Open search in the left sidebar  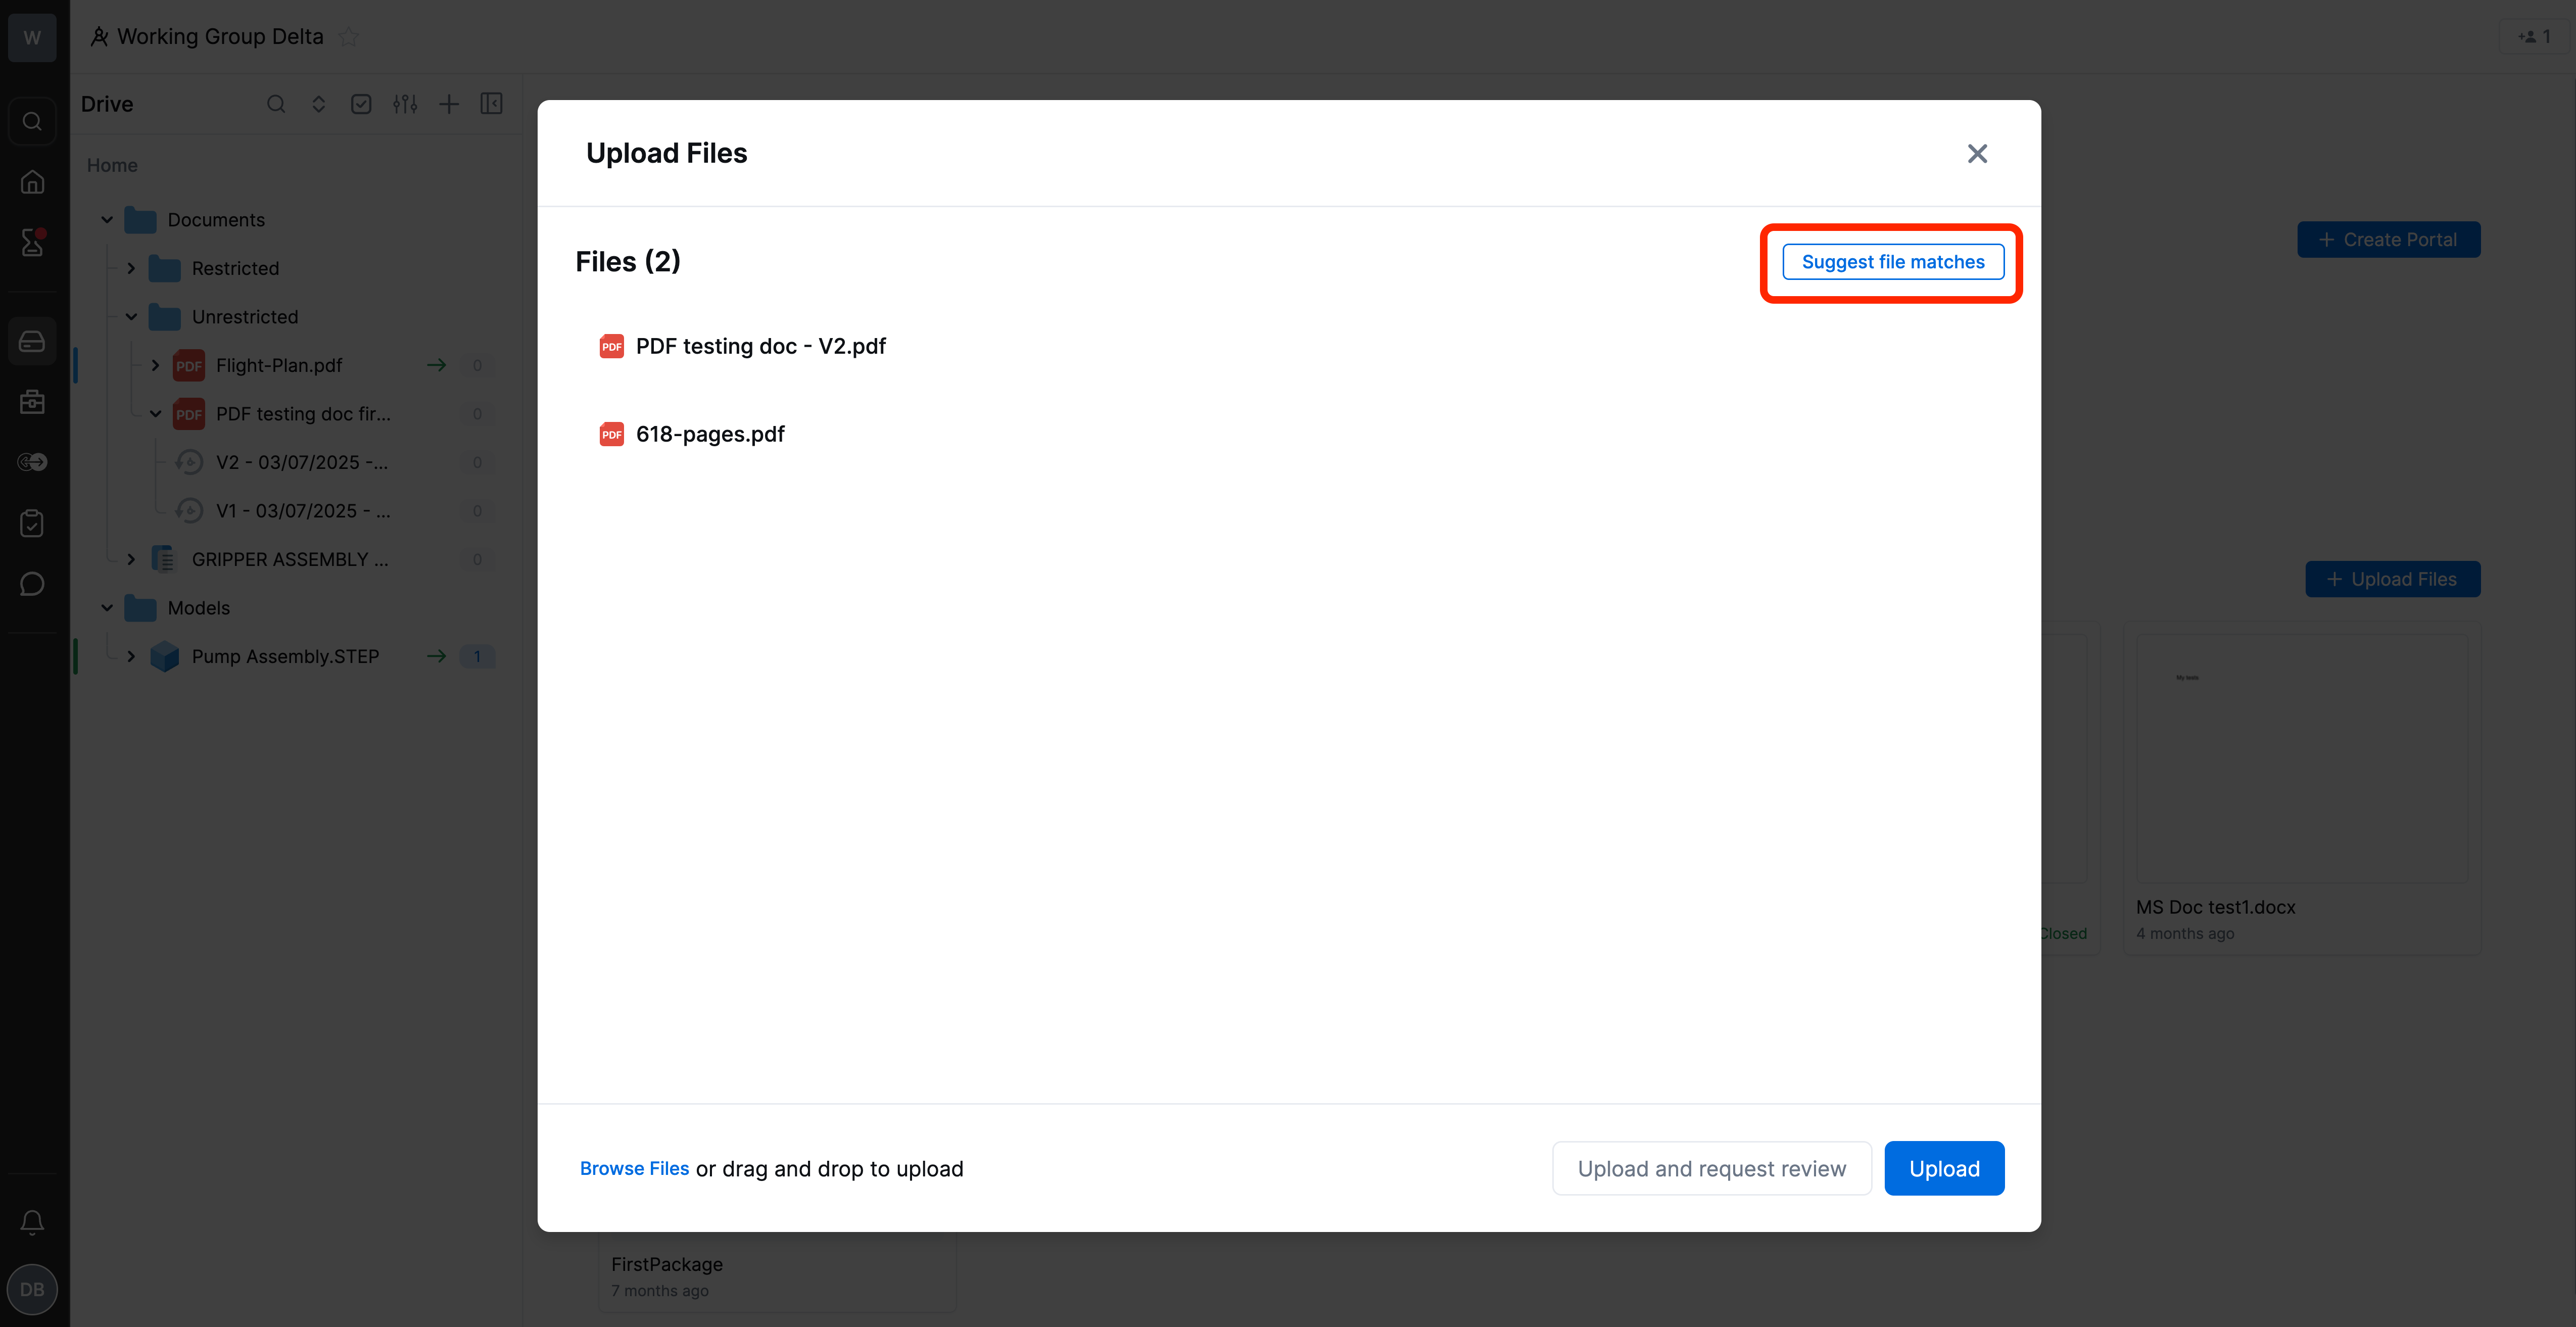32,121
